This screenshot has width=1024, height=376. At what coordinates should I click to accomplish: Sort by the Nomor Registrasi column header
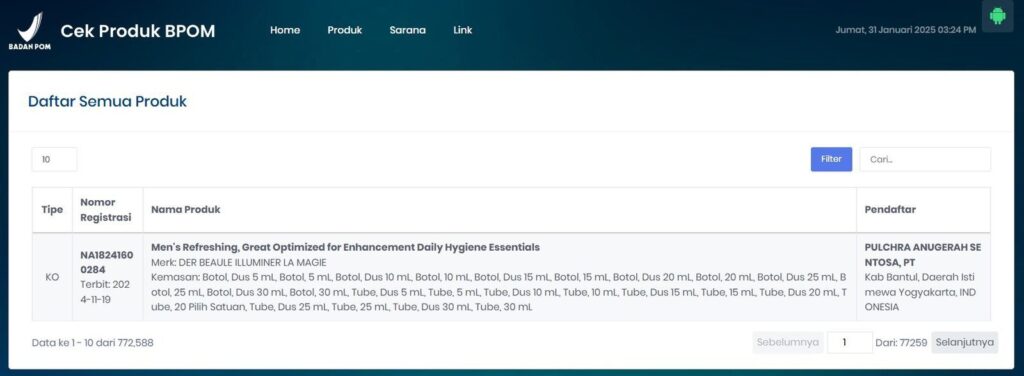108,210
